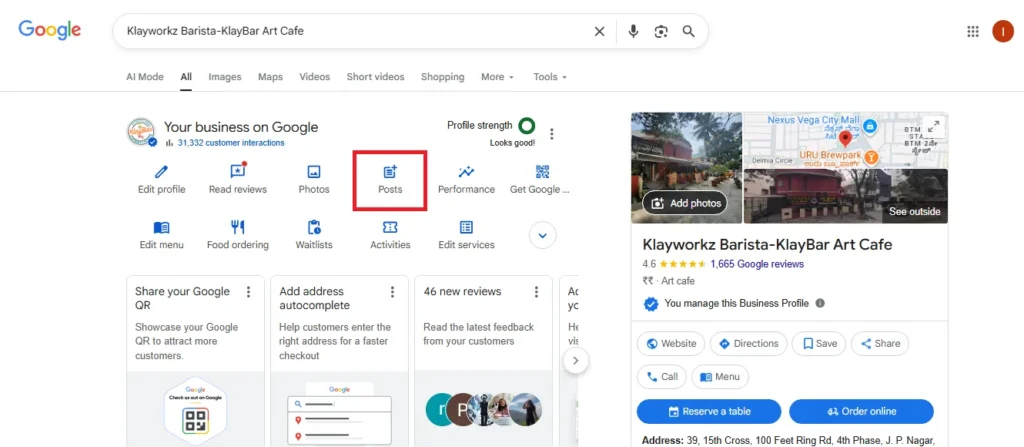Switch to the Shopping tab

[443, 77]
